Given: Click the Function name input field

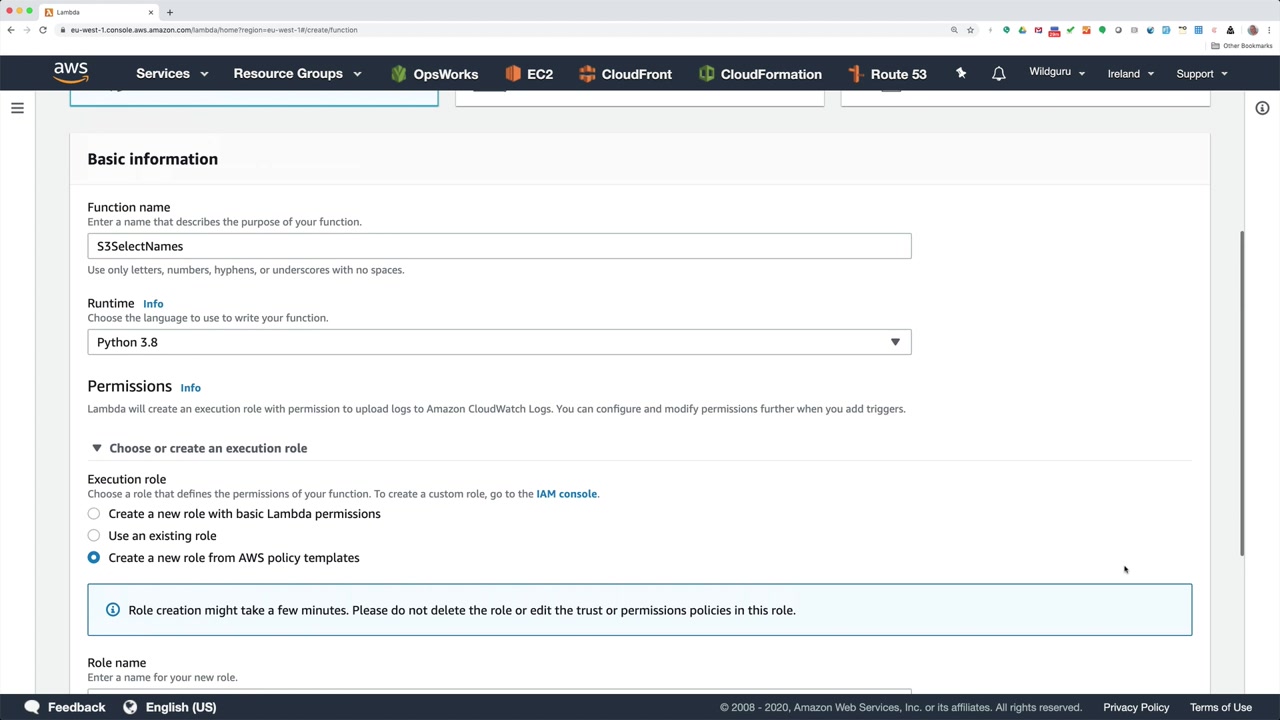Looking at the screenshot, I should (x=499, y=246).
